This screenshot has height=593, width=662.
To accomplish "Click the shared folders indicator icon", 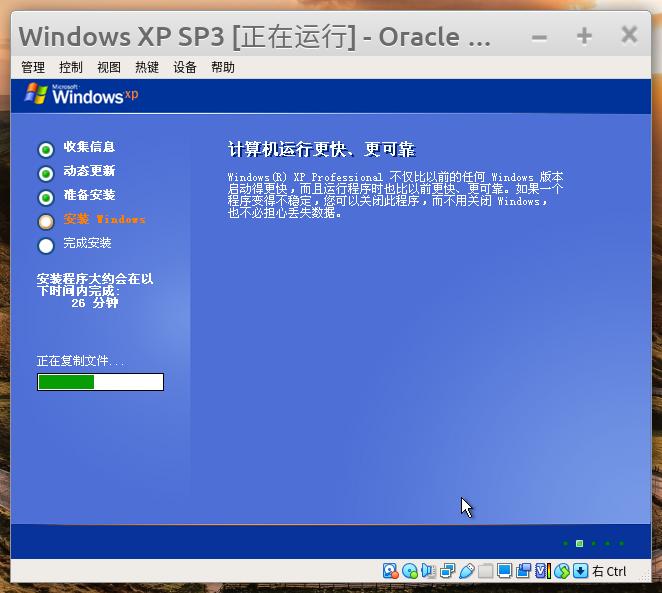I will click(x=485, y=571).
